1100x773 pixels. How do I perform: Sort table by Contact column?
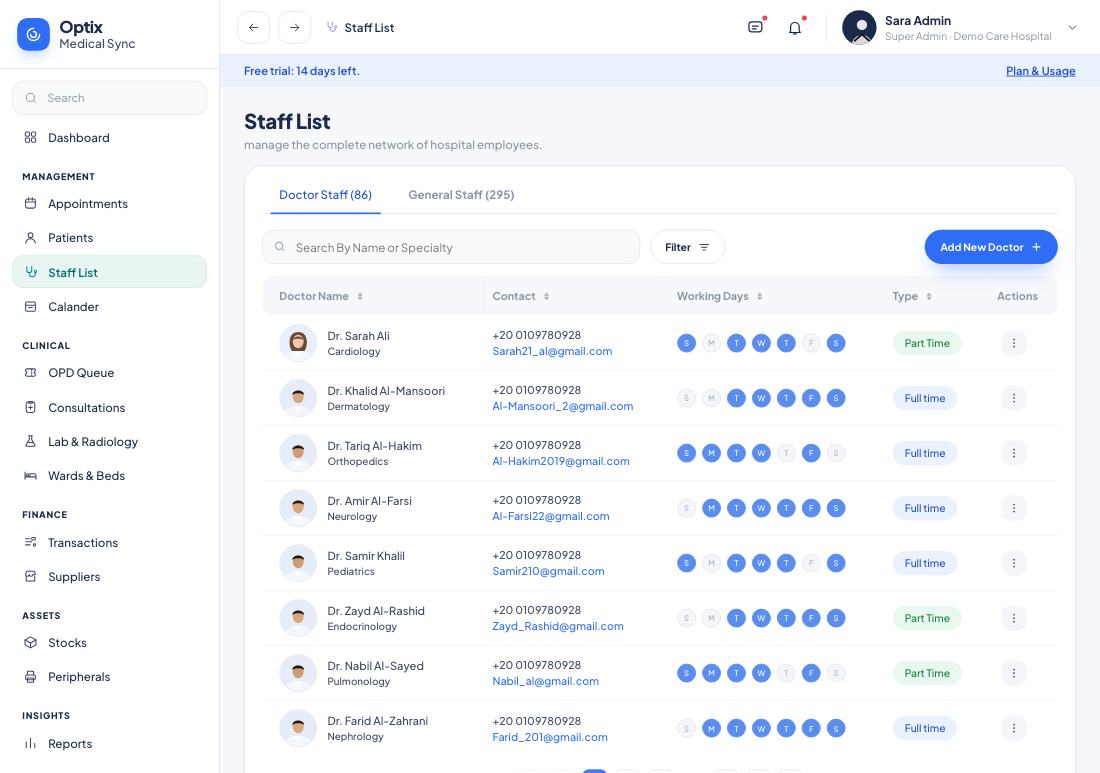pos(546,296)
